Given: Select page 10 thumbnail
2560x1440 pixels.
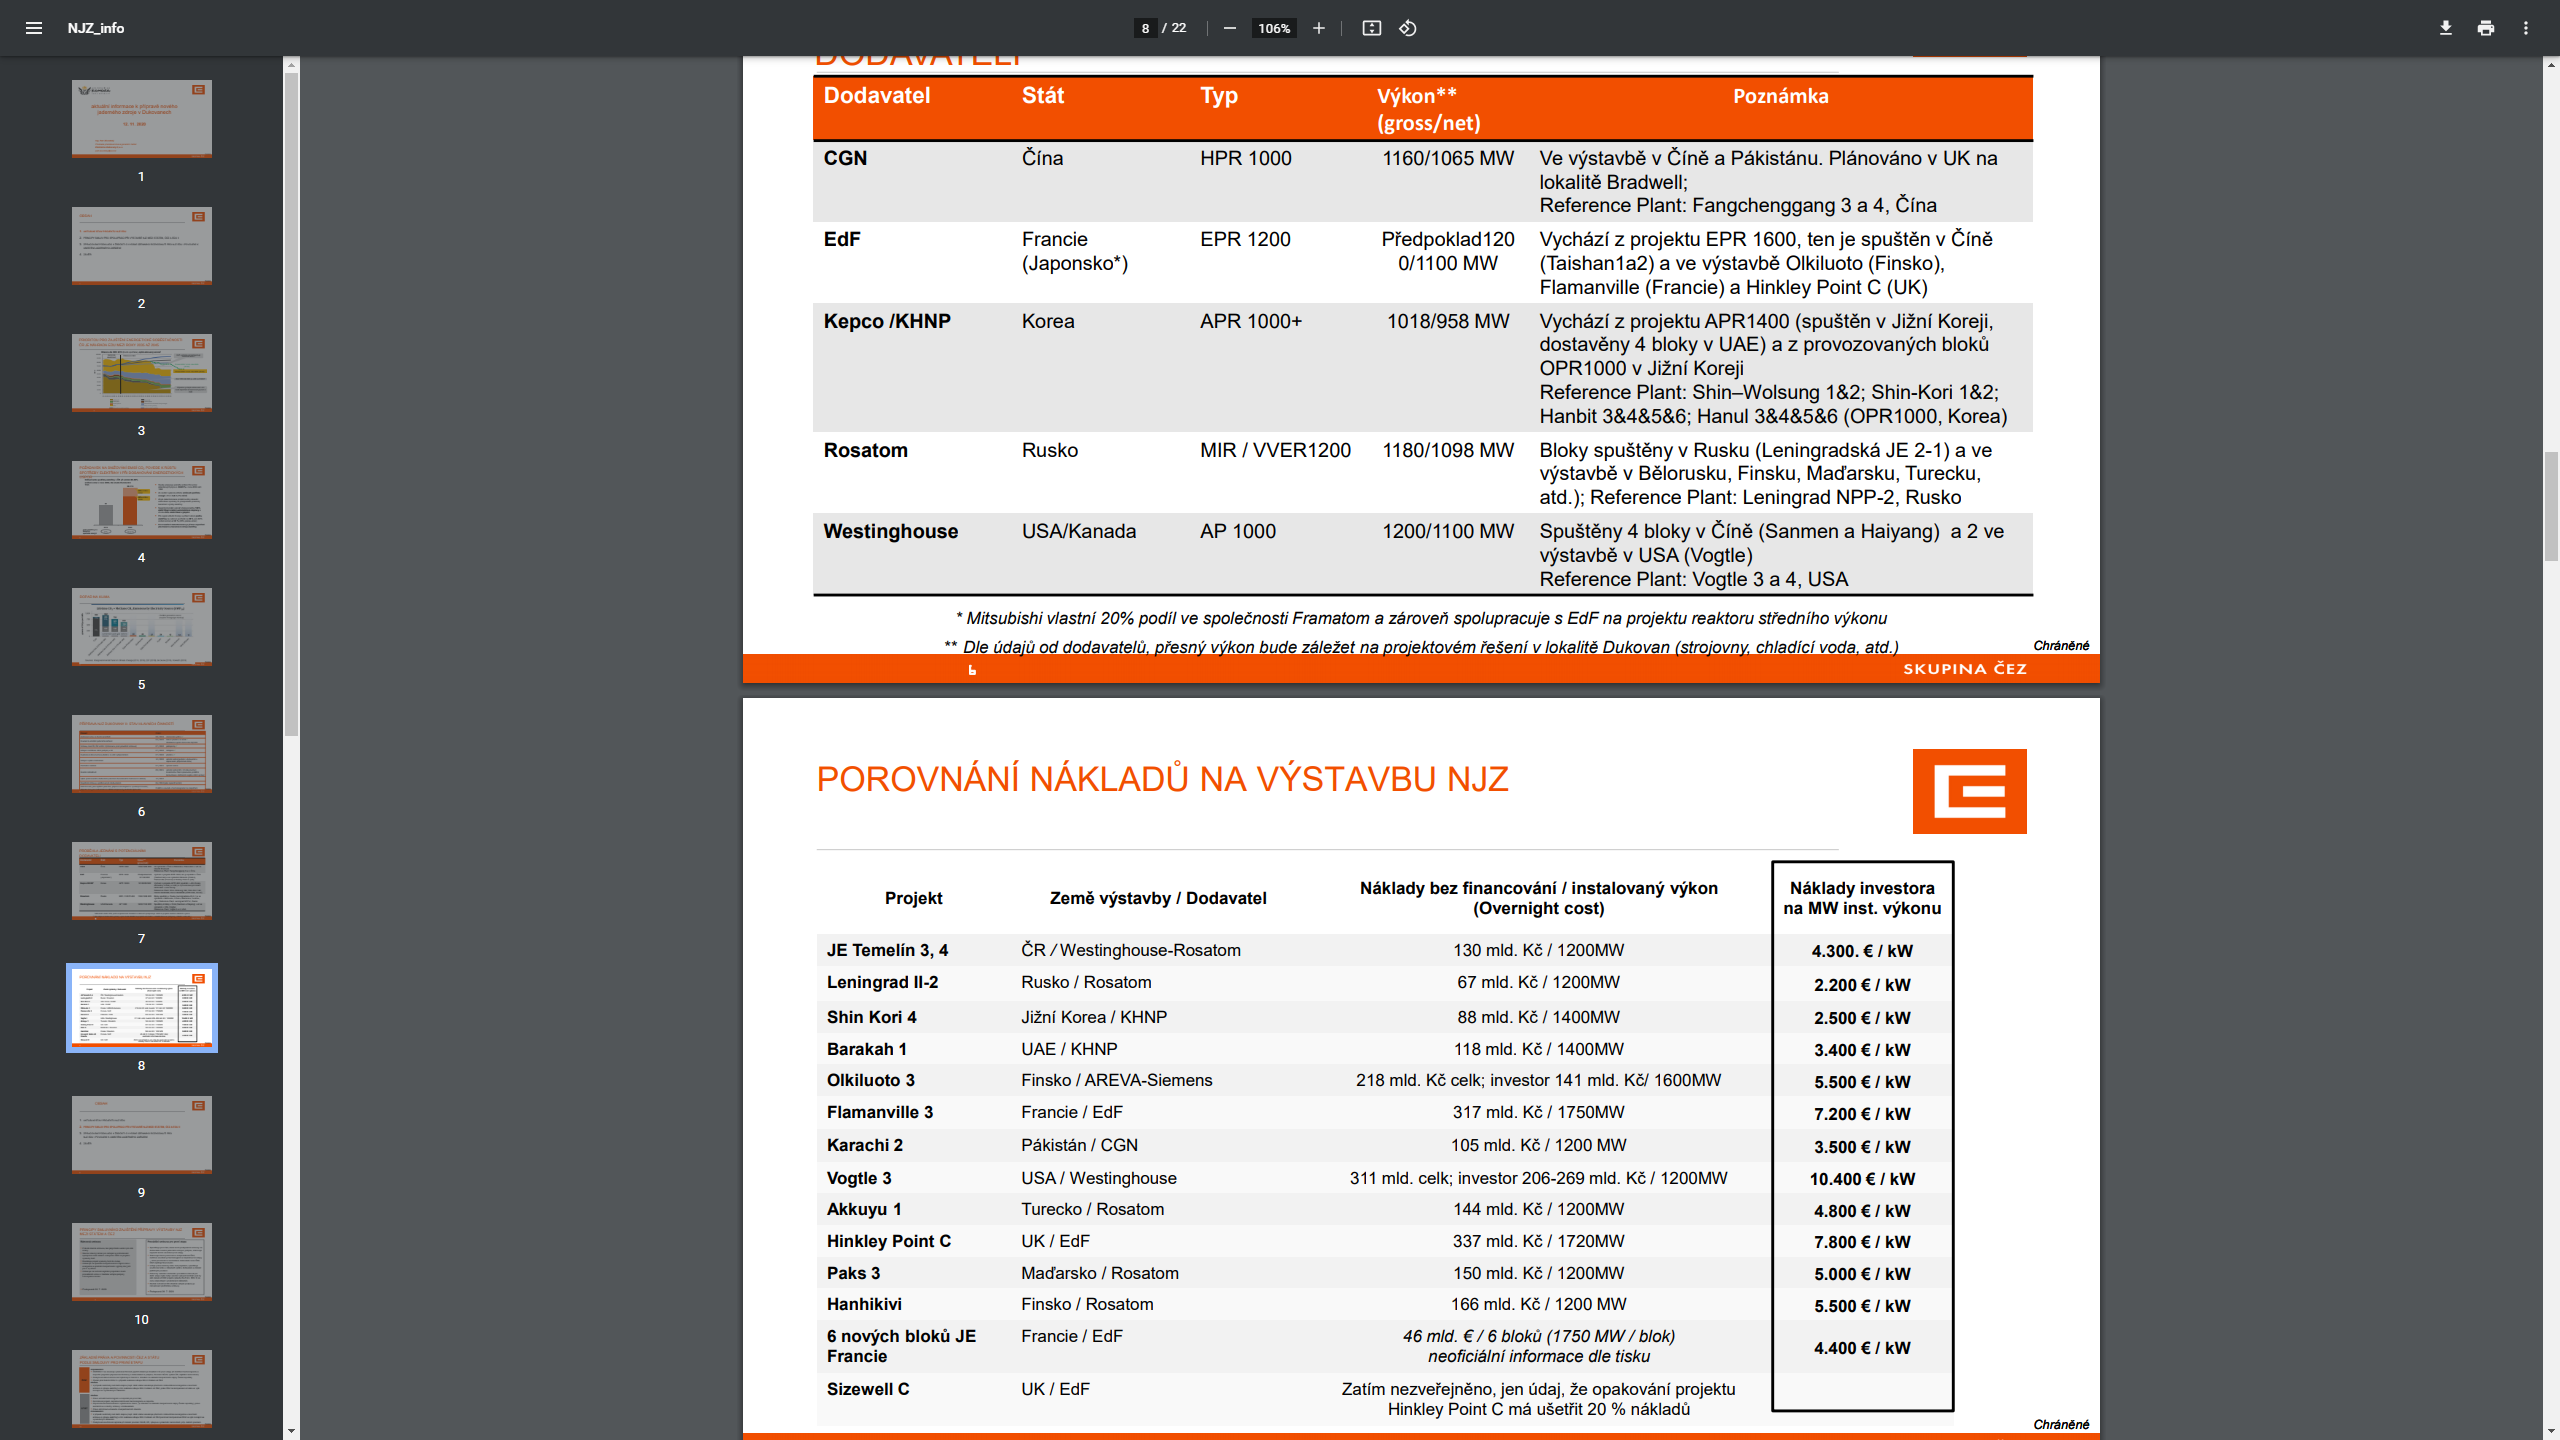Looking at the screenshot, I should click(x=142, y=1262).
